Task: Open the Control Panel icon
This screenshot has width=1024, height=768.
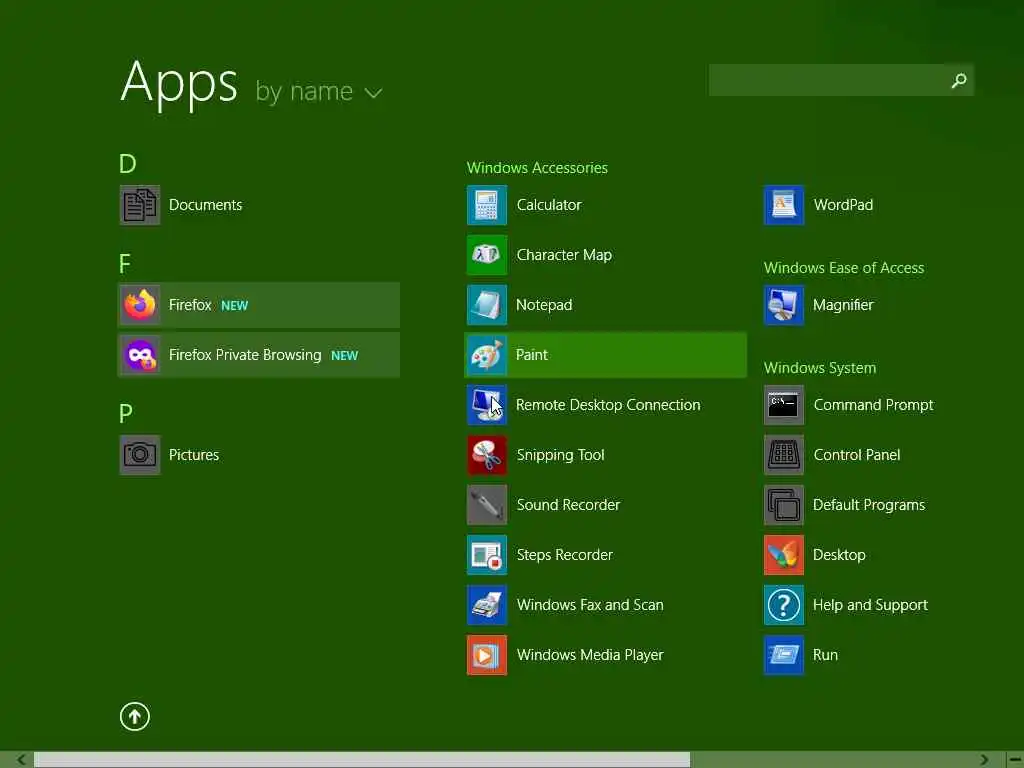Action: click(x=784, y=455)
